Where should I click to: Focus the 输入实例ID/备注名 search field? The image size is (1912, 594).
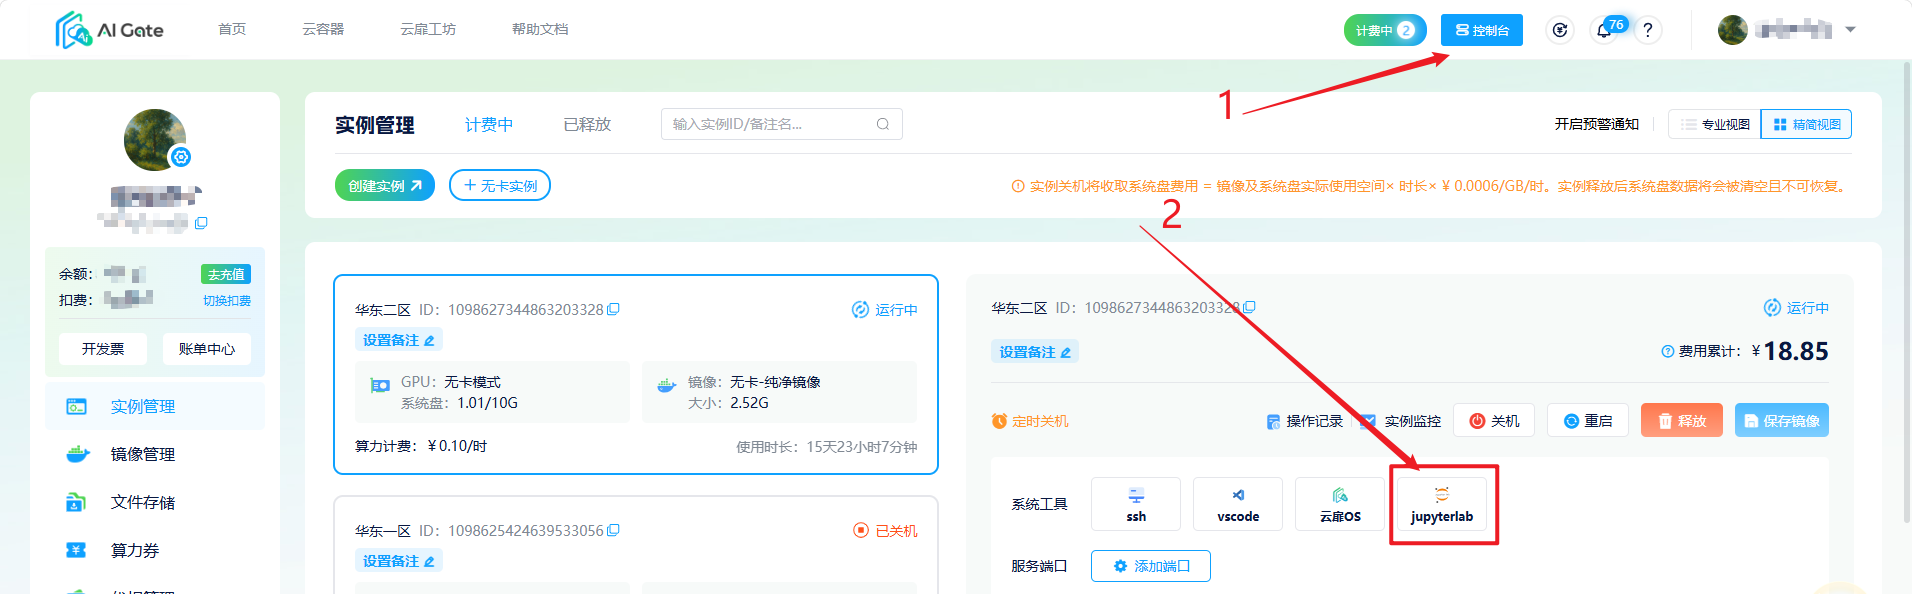click(x=782, y=124)
